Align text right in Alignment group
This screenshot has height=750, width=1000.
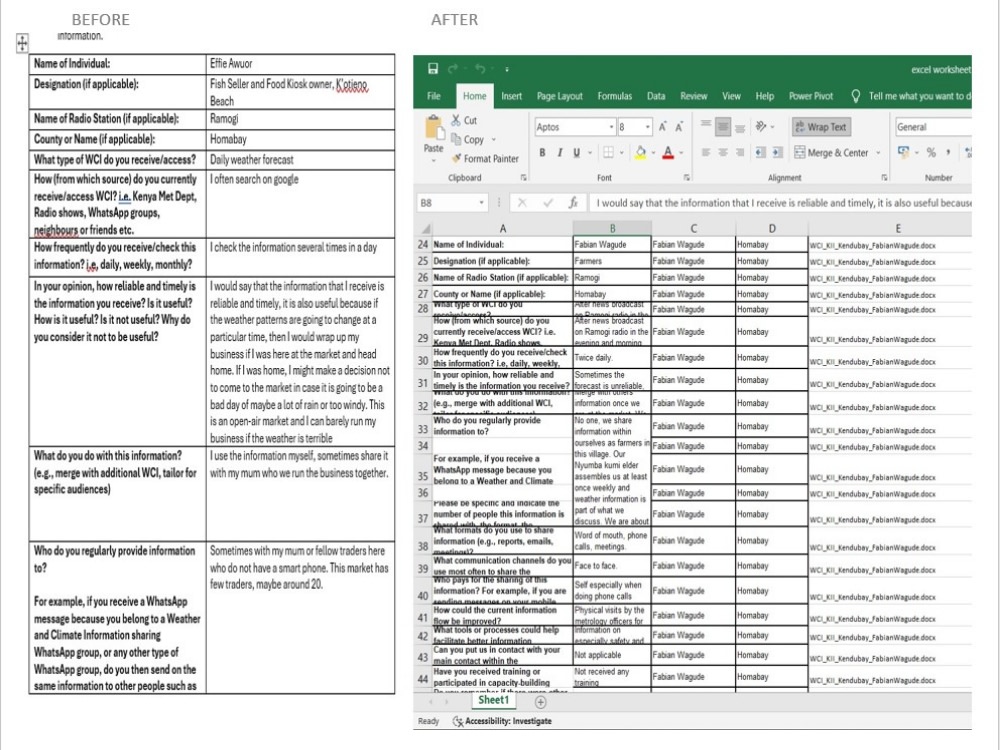pyautogui.click(x=740, y=152)
